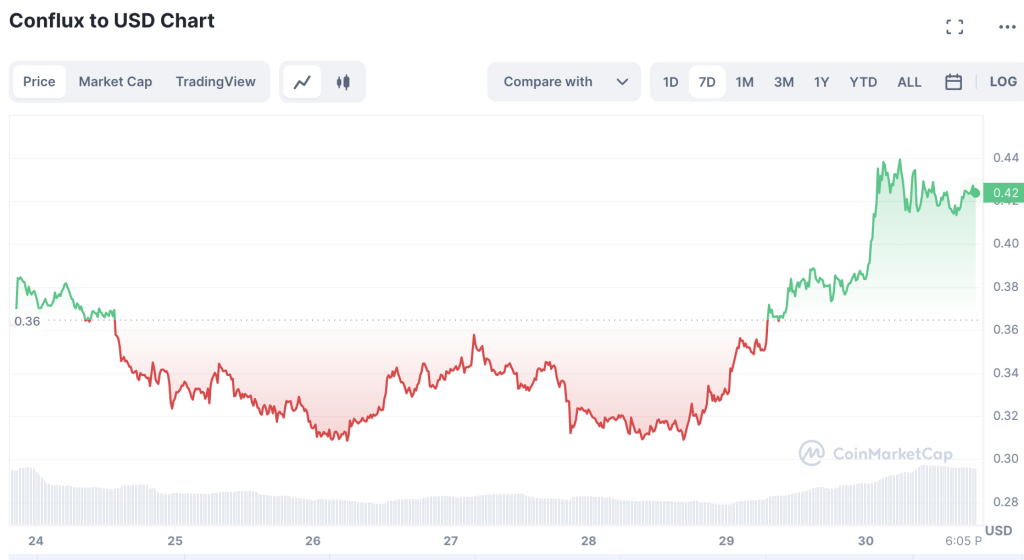Show year-to-date YTD range
1024x560 pixels.
[863, 82]
